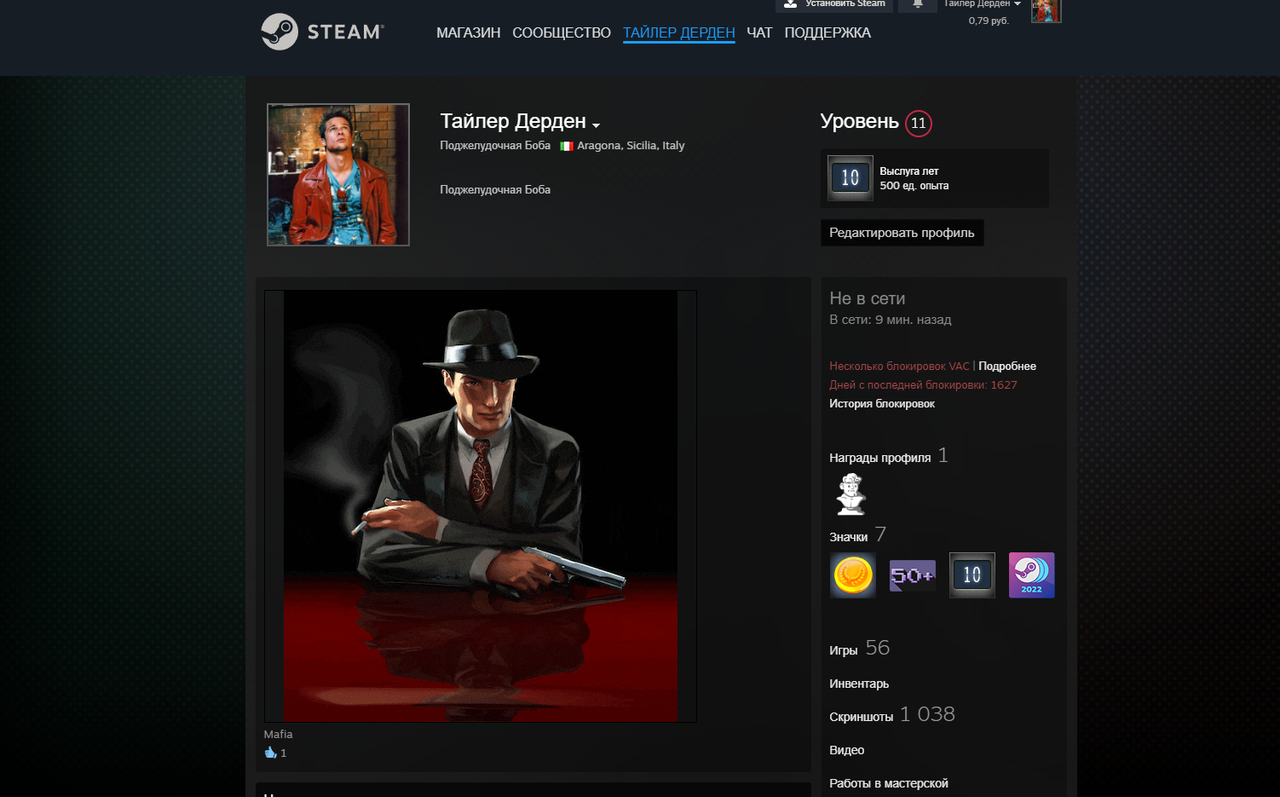Click the Не в сети status text

pos(867,298)
